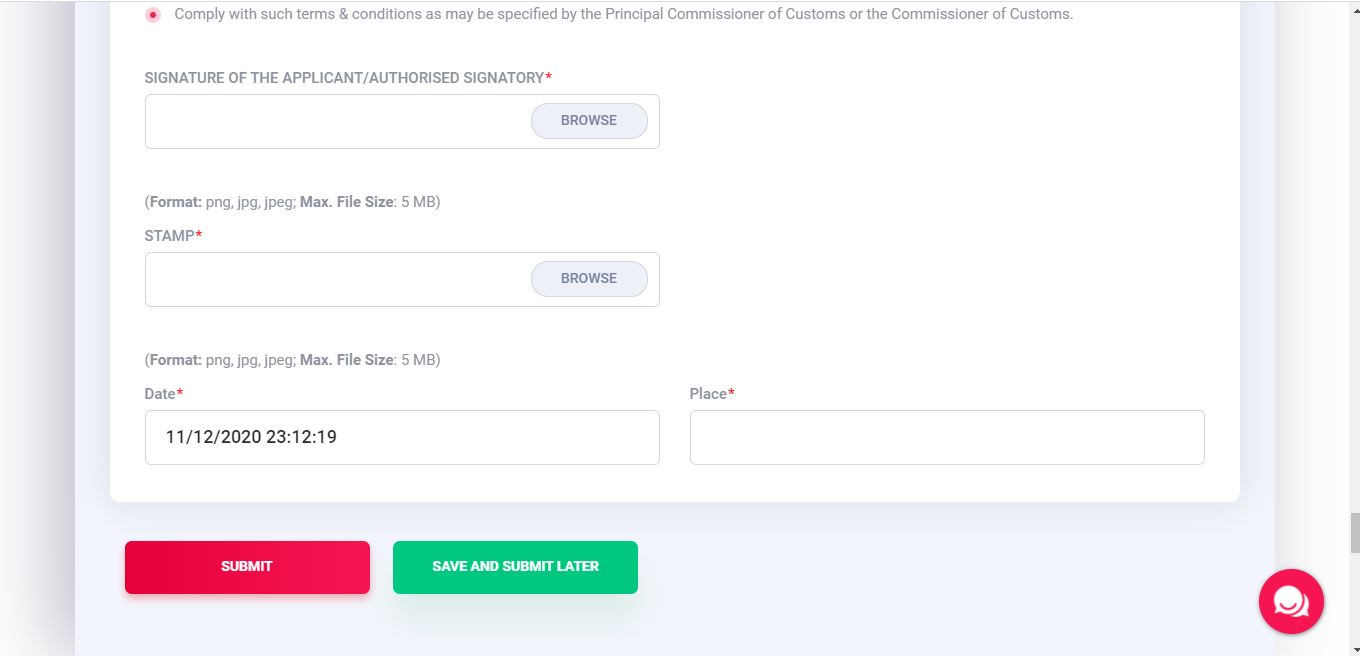Click the scrollbar down arrow
1360x656 pixels.
click(x=1355, y=649)
